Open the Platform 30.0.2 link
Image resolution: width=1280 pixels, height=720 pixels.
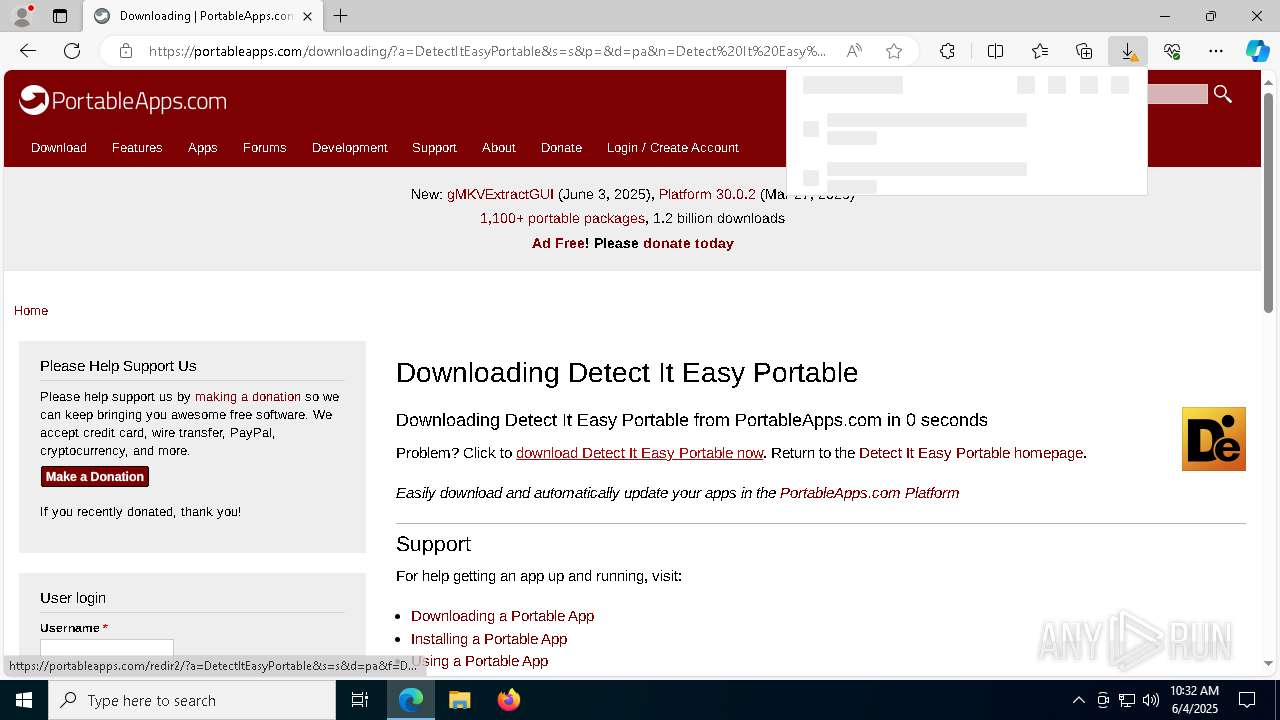point(707,194)
